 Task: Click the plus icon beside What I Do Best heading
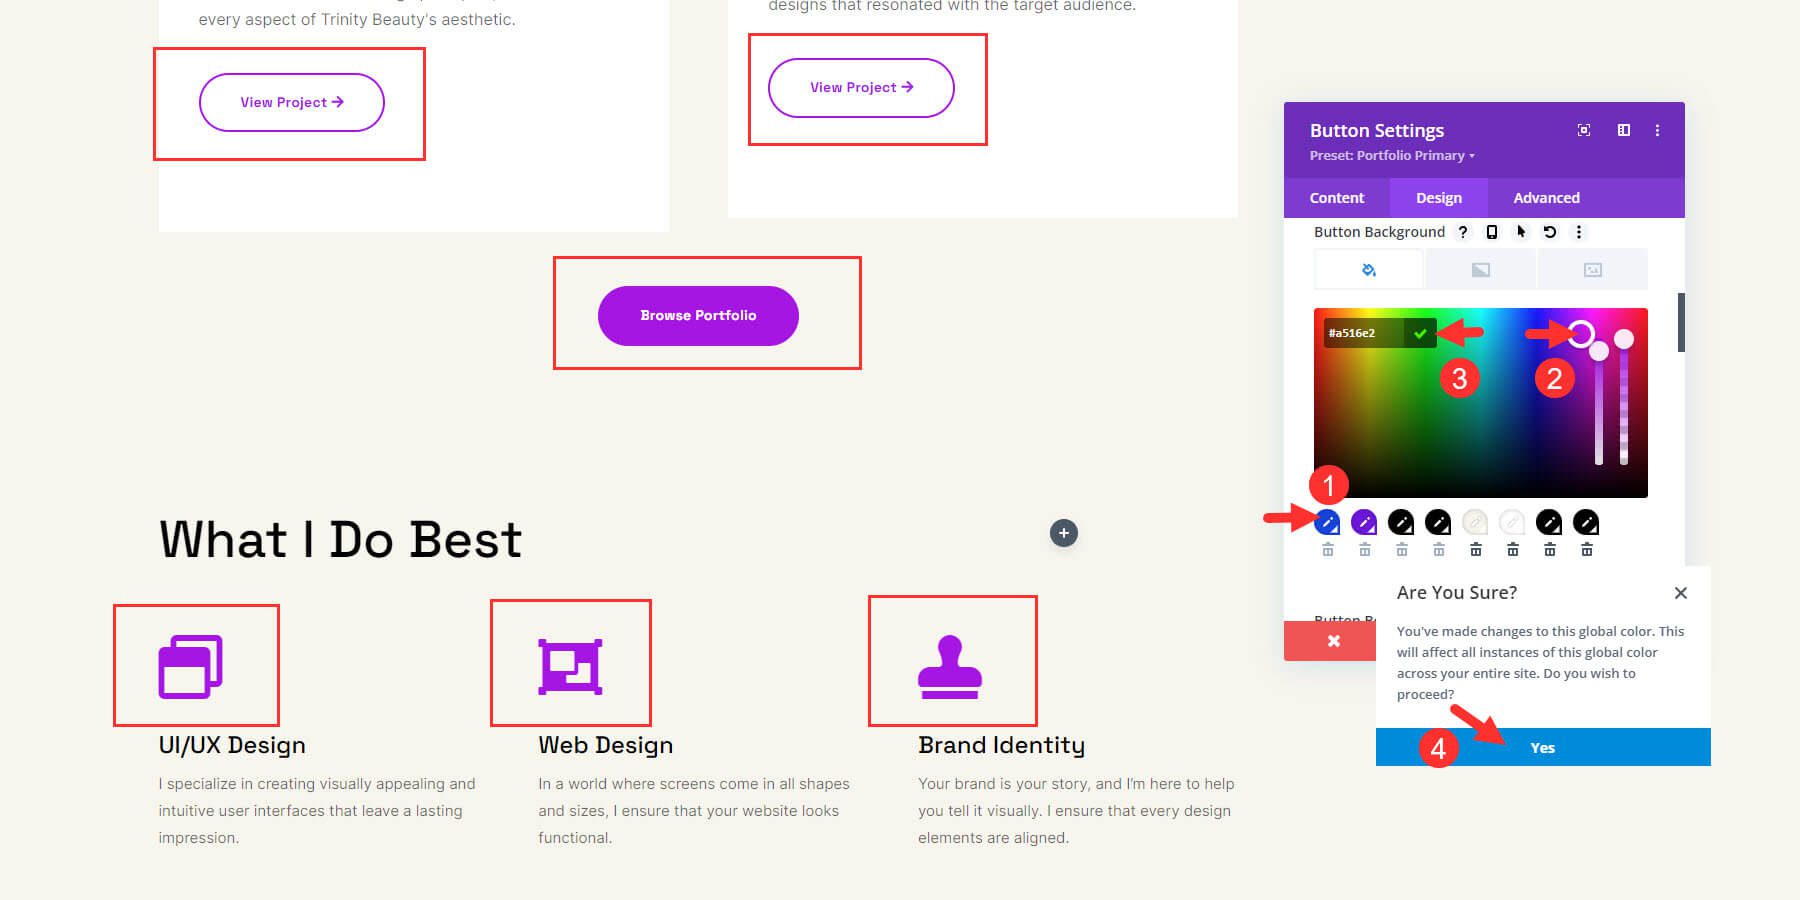click(1063, 533)
